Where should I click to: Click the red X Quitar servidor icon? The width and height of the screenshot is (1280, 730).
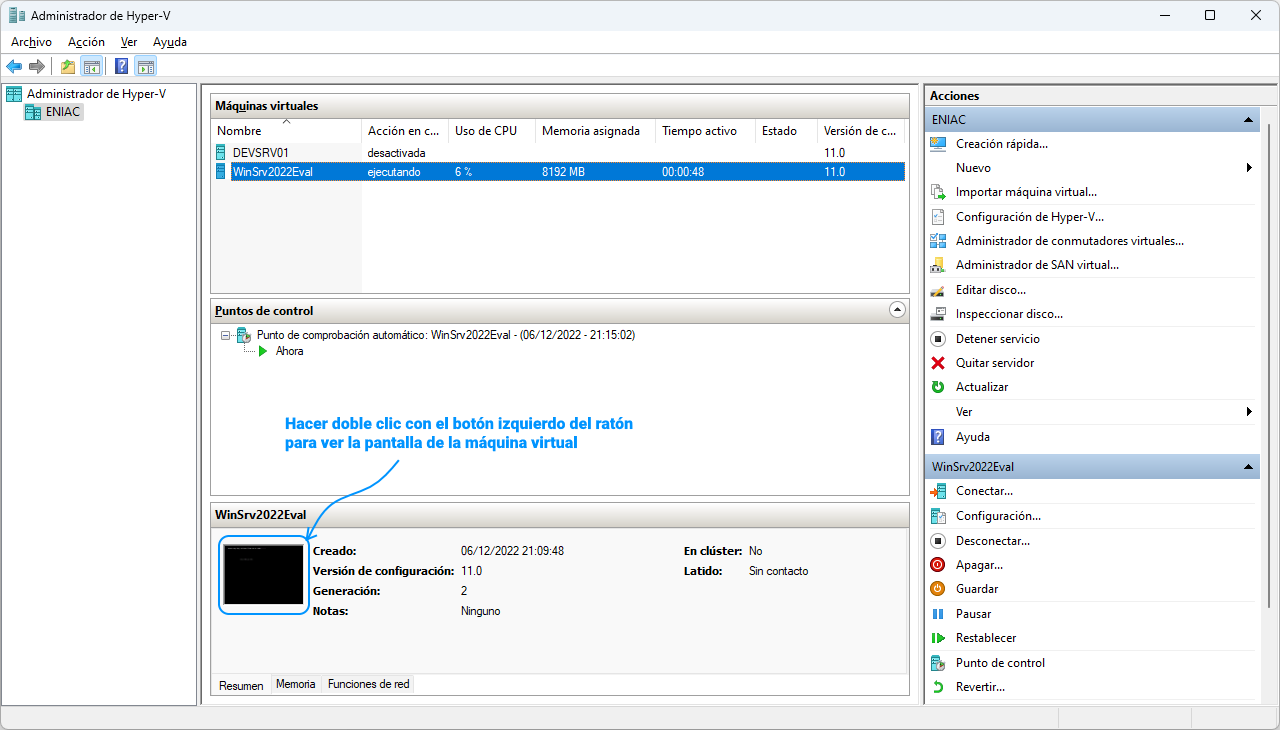[x=938, y=363]
